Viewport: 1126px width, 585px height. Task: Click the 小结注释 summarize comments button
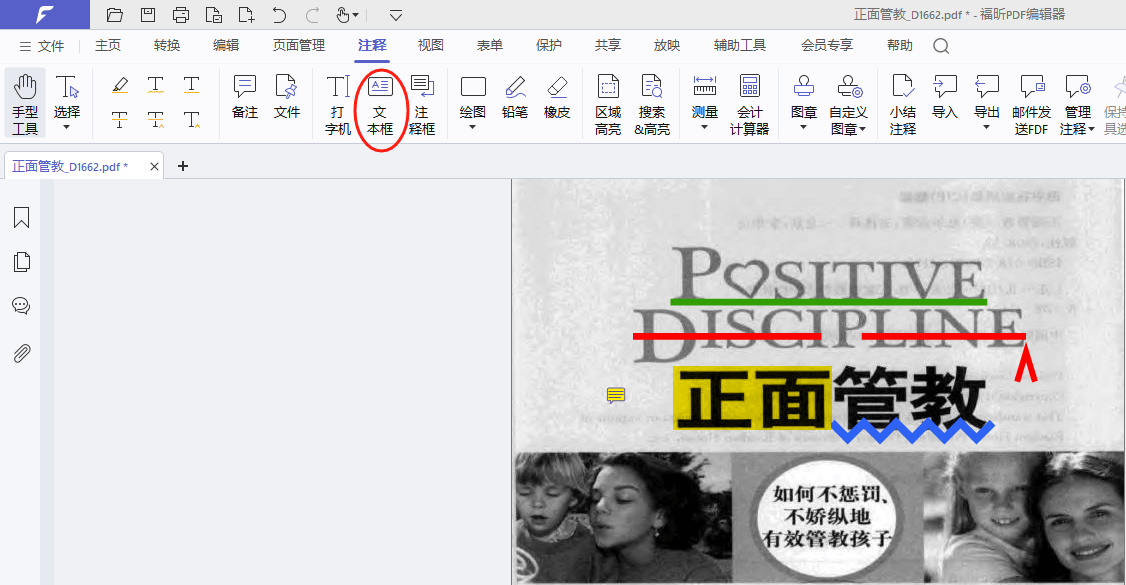[x=903, y=104]
